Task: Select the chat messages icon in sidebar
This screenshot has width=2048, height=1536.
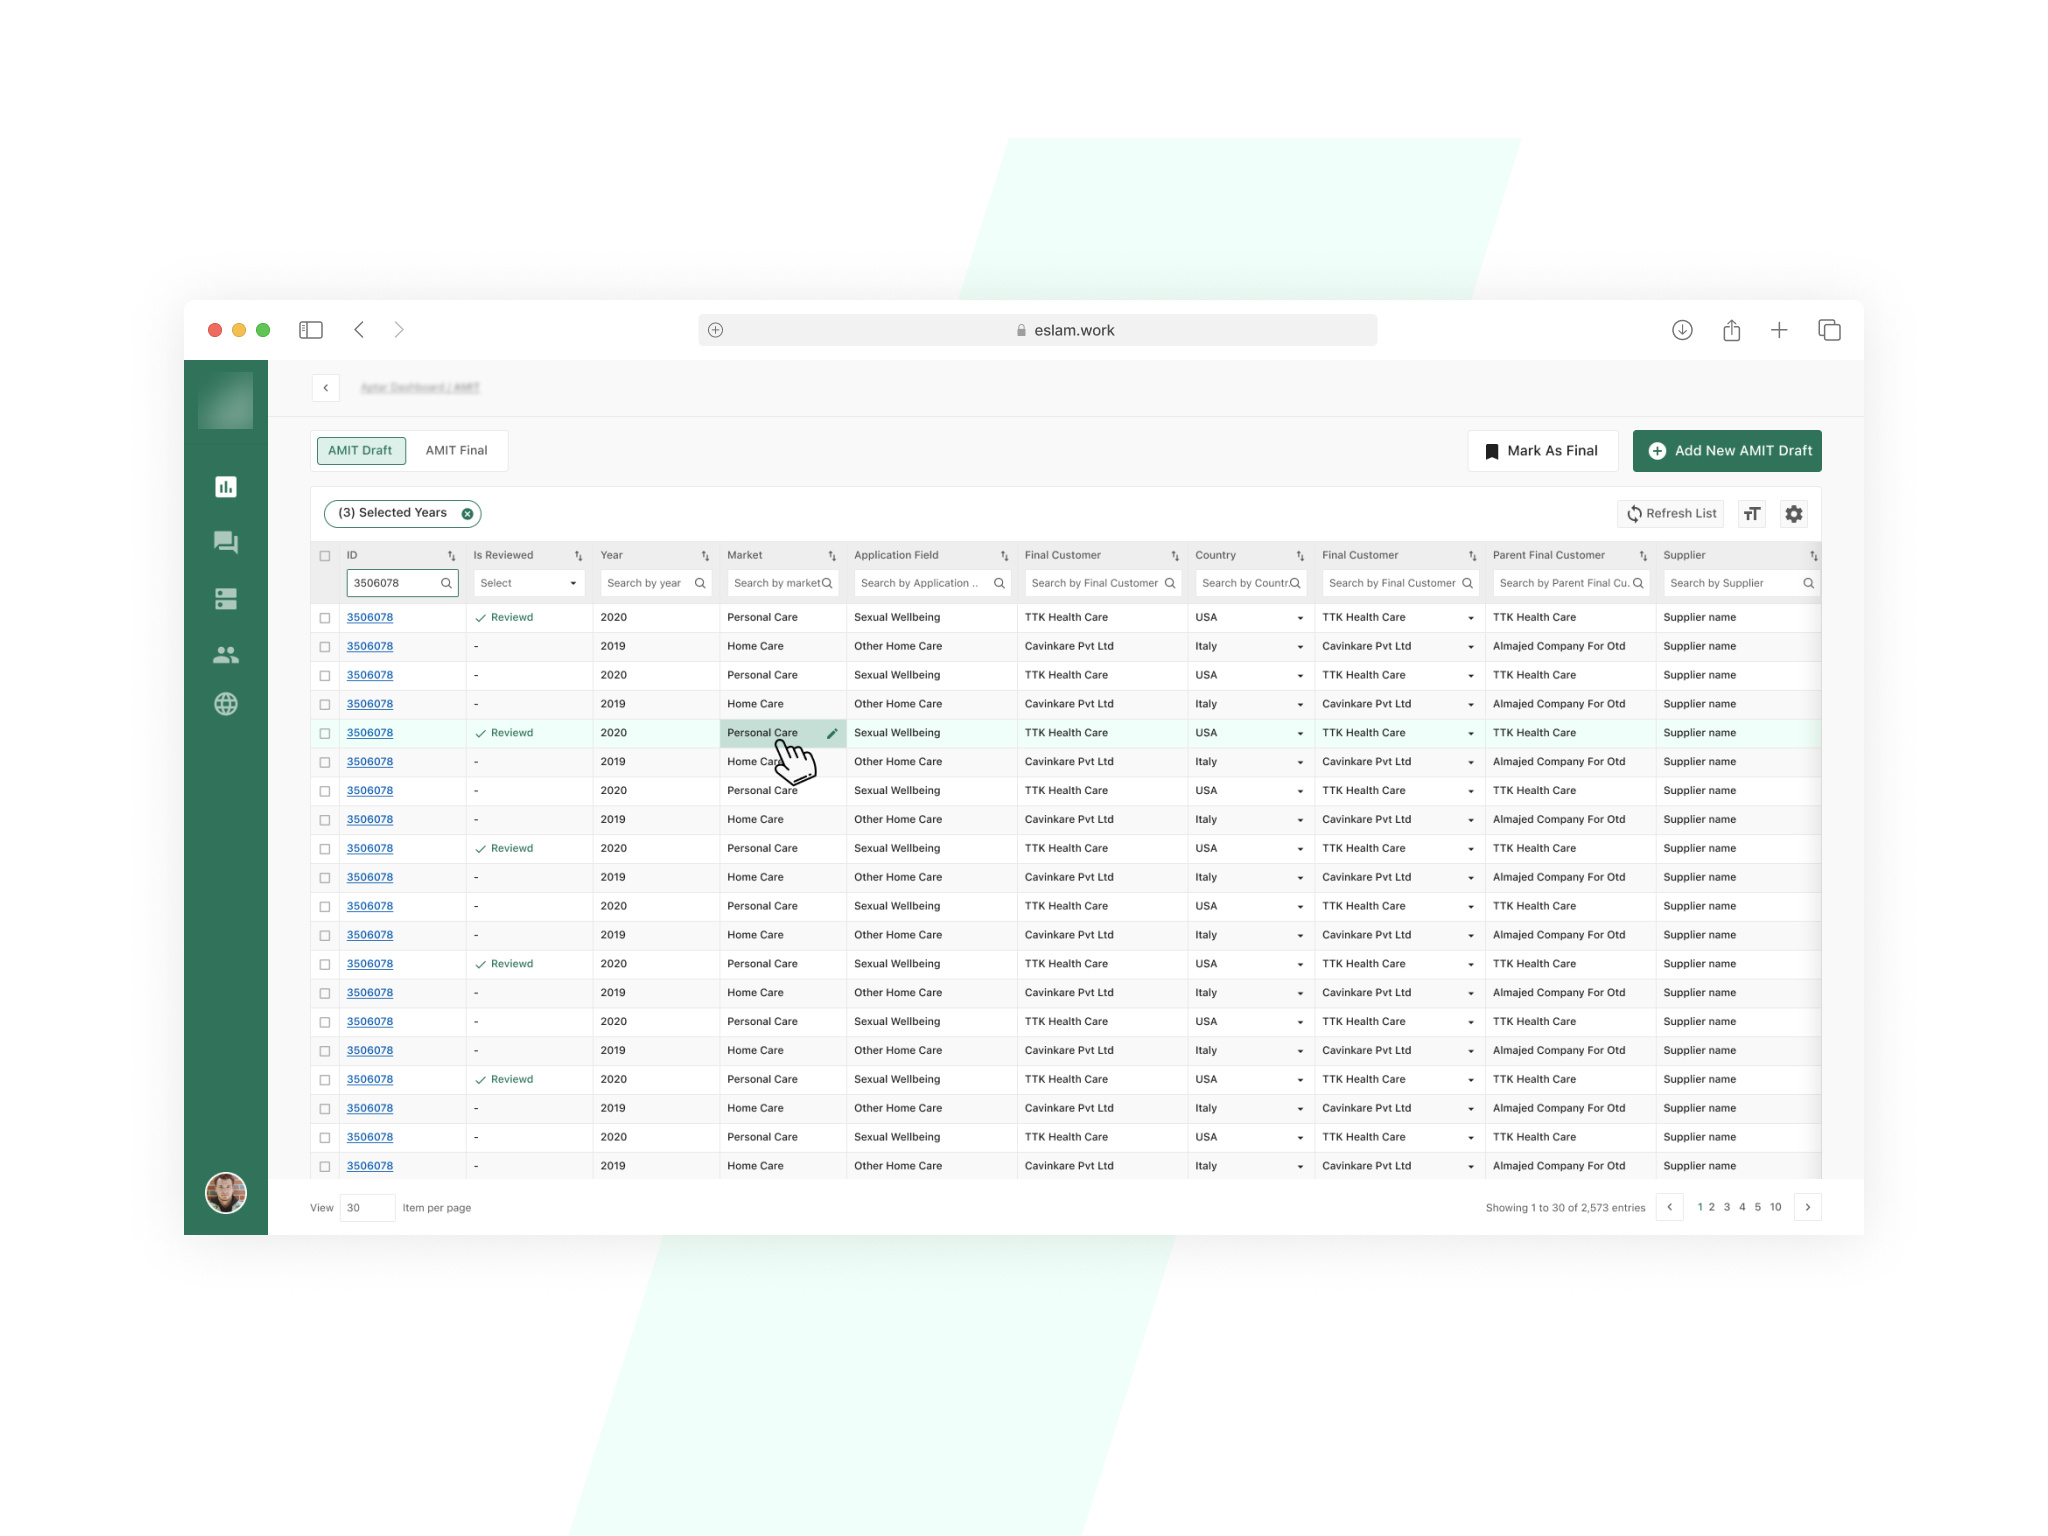Action: click(x=226, y=543)
